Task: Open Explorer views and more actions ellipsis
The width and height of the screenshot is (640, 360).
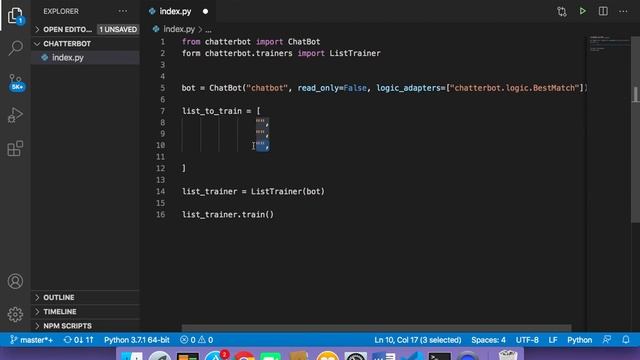Action: click(122, 11)
